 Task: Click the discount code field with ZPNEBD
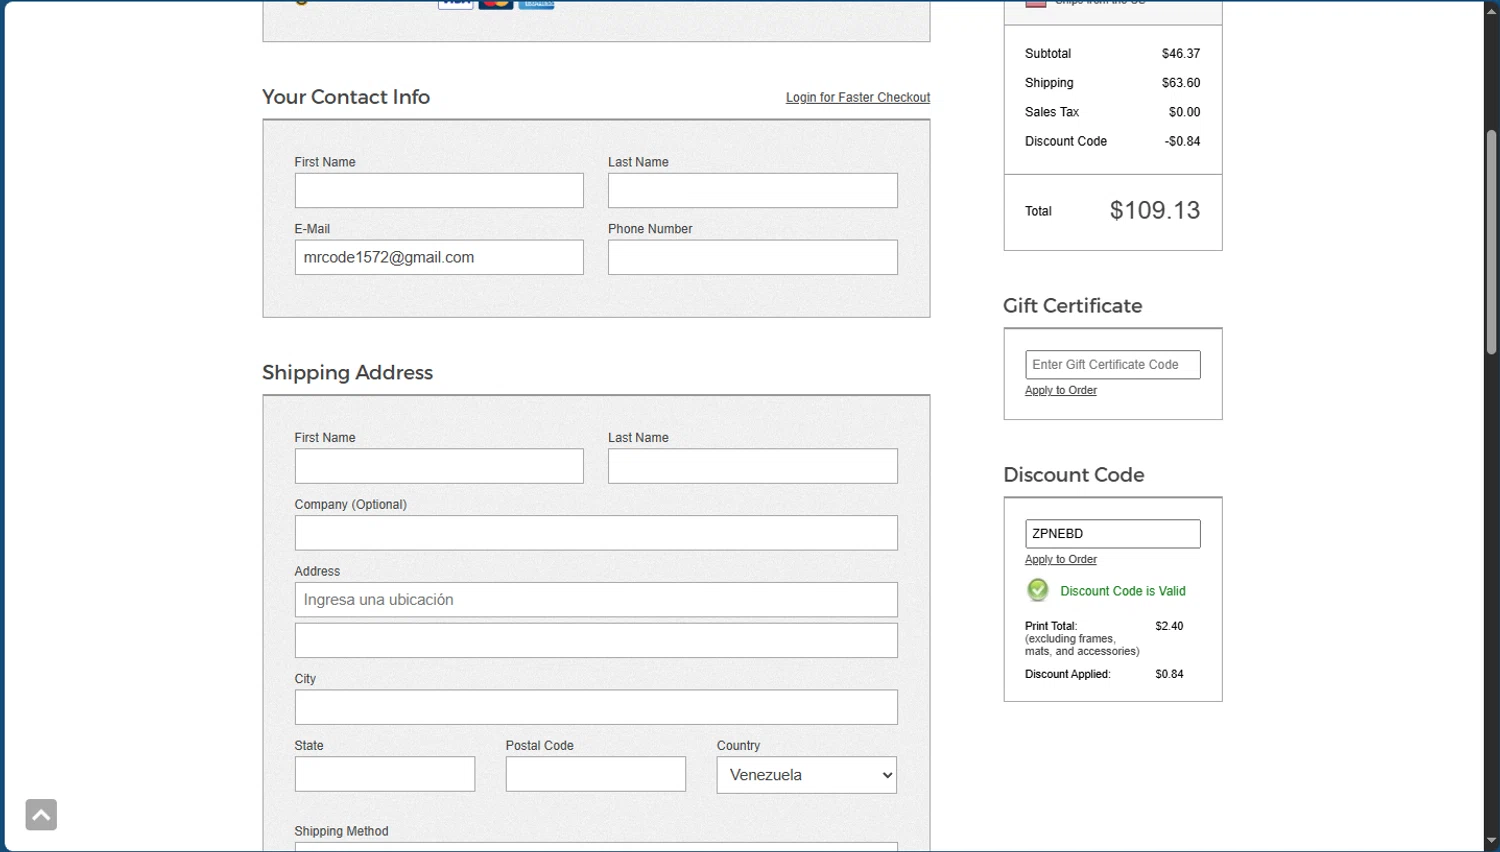point(1113,534)
